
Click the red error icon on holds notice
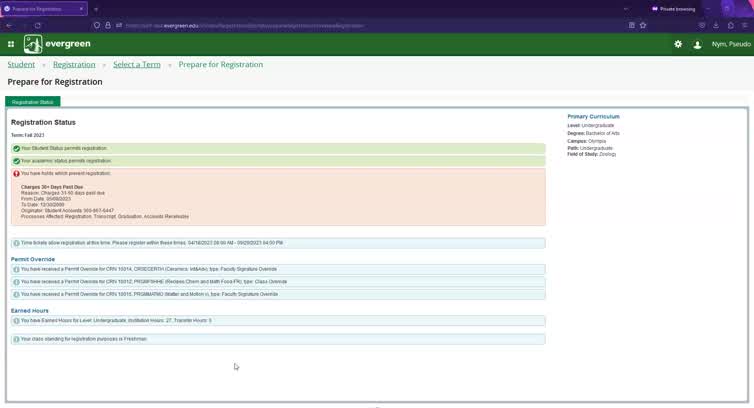(17, 174)
